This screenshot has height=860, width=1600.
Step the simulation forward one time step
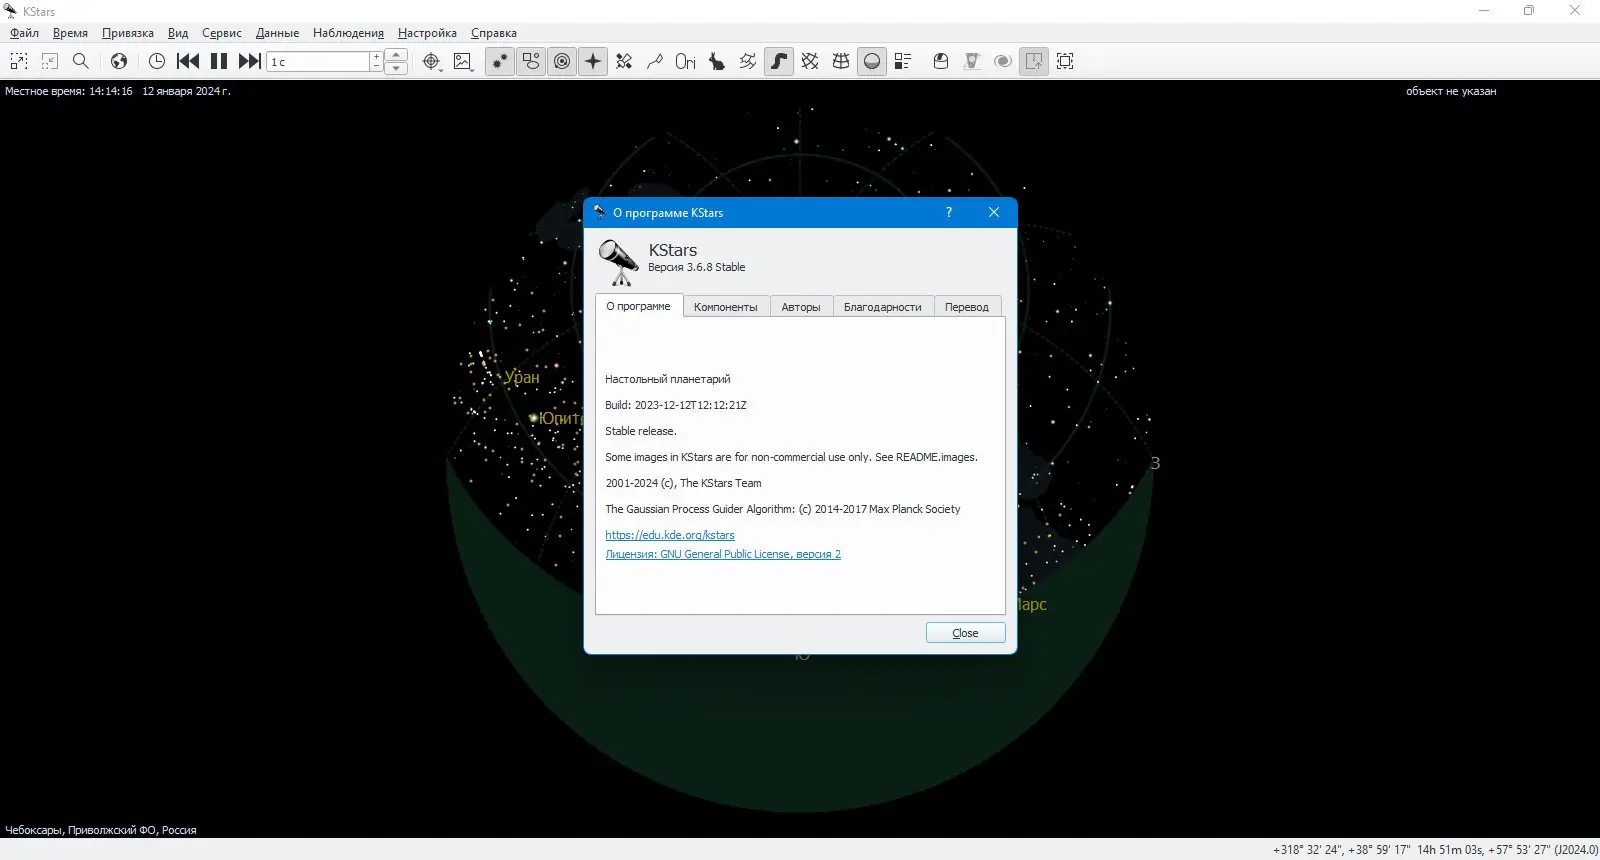(x=250, y=61)
